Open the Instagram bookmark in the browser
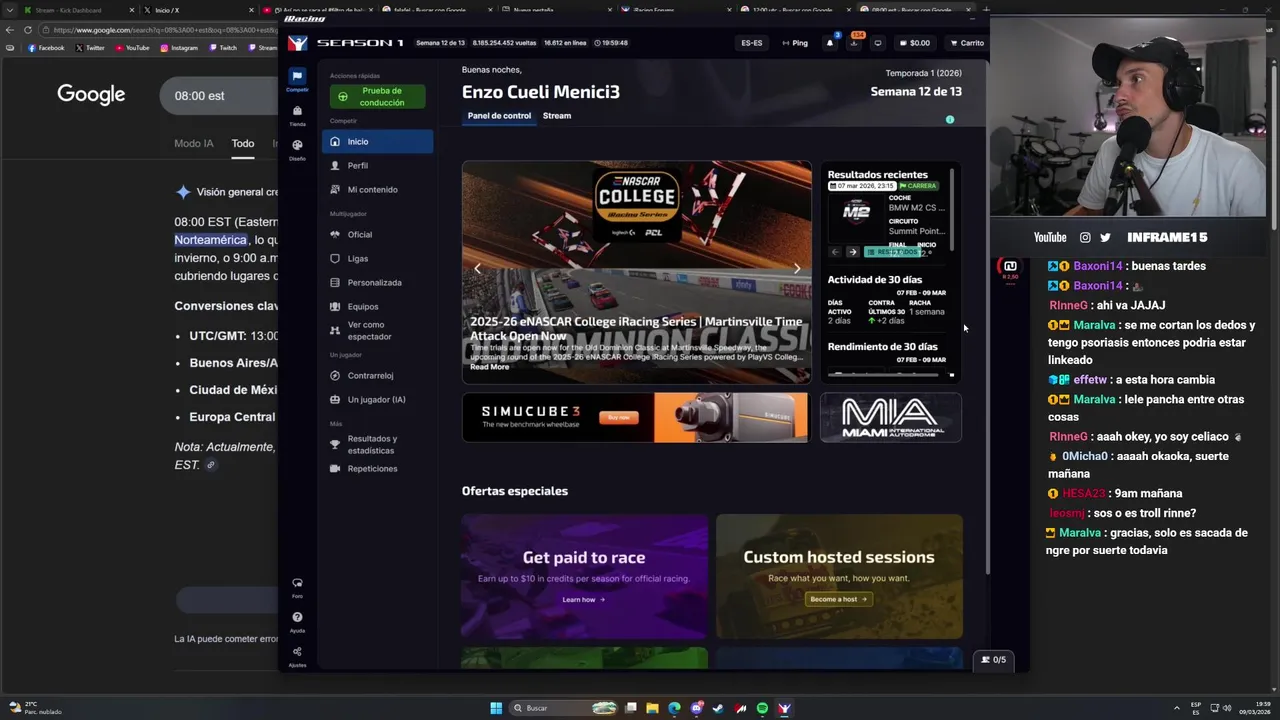 (x=180, y=48)
